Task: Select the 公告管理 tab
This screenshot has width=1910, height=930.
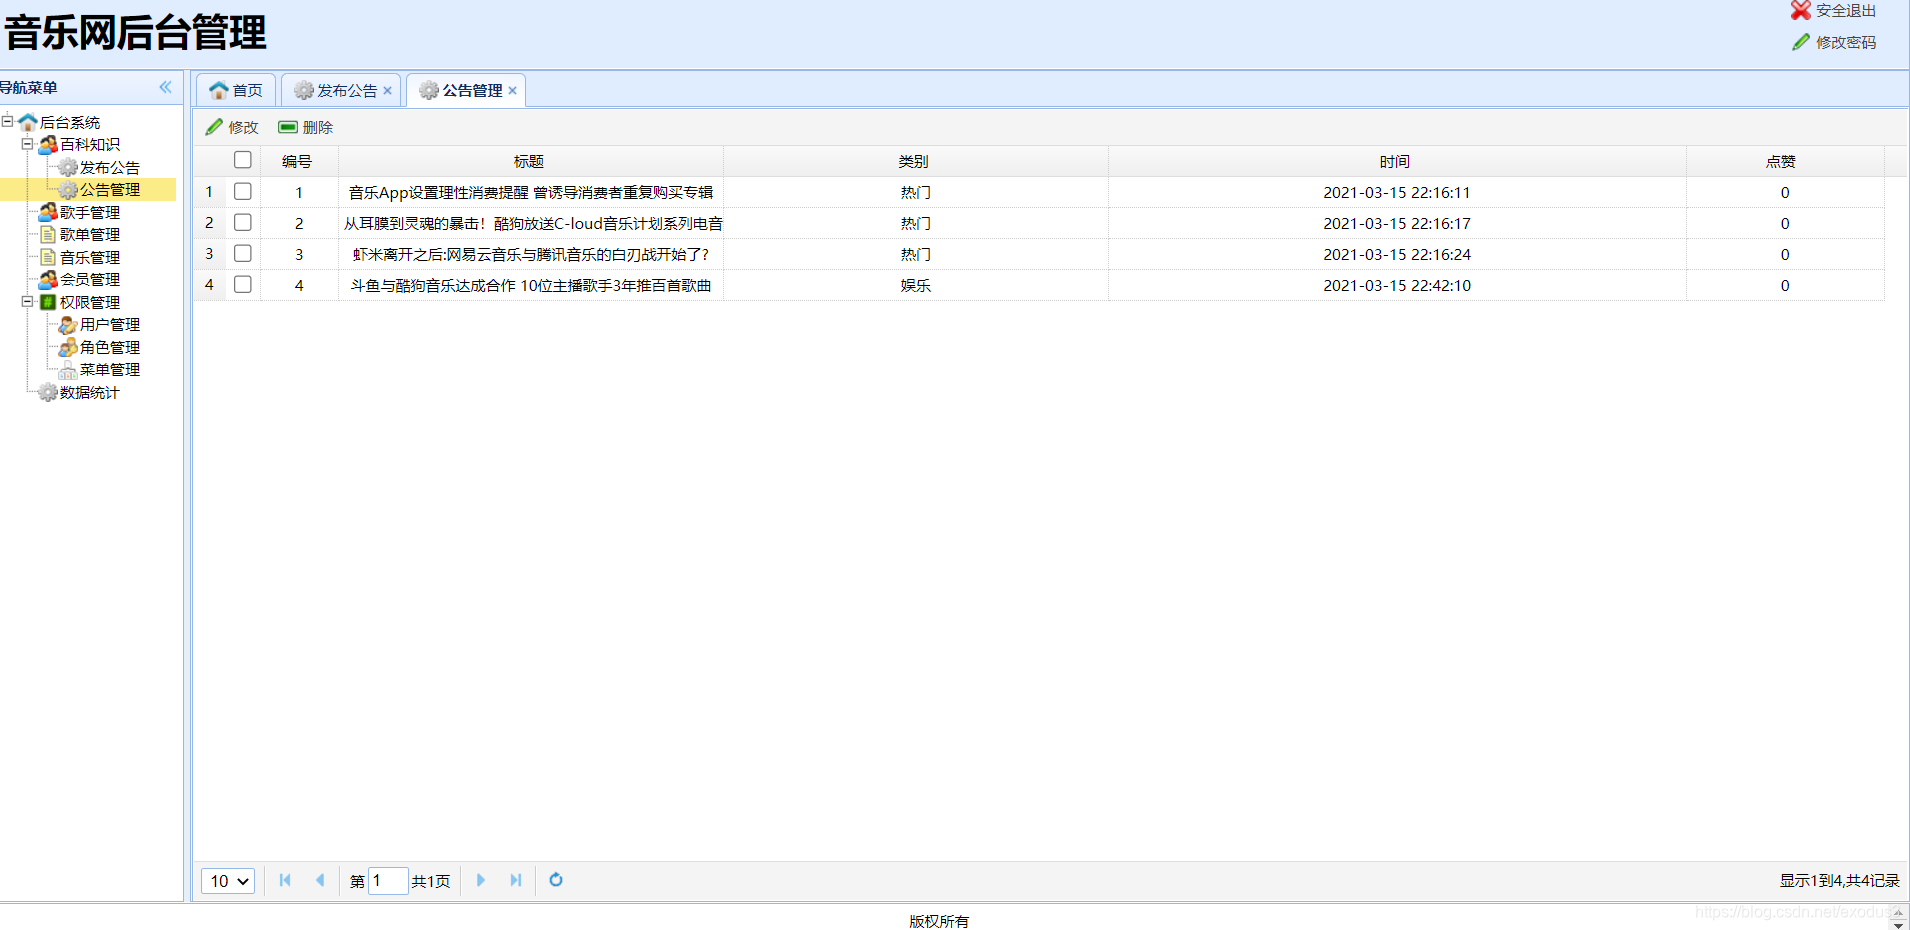Action: (466, 90)
